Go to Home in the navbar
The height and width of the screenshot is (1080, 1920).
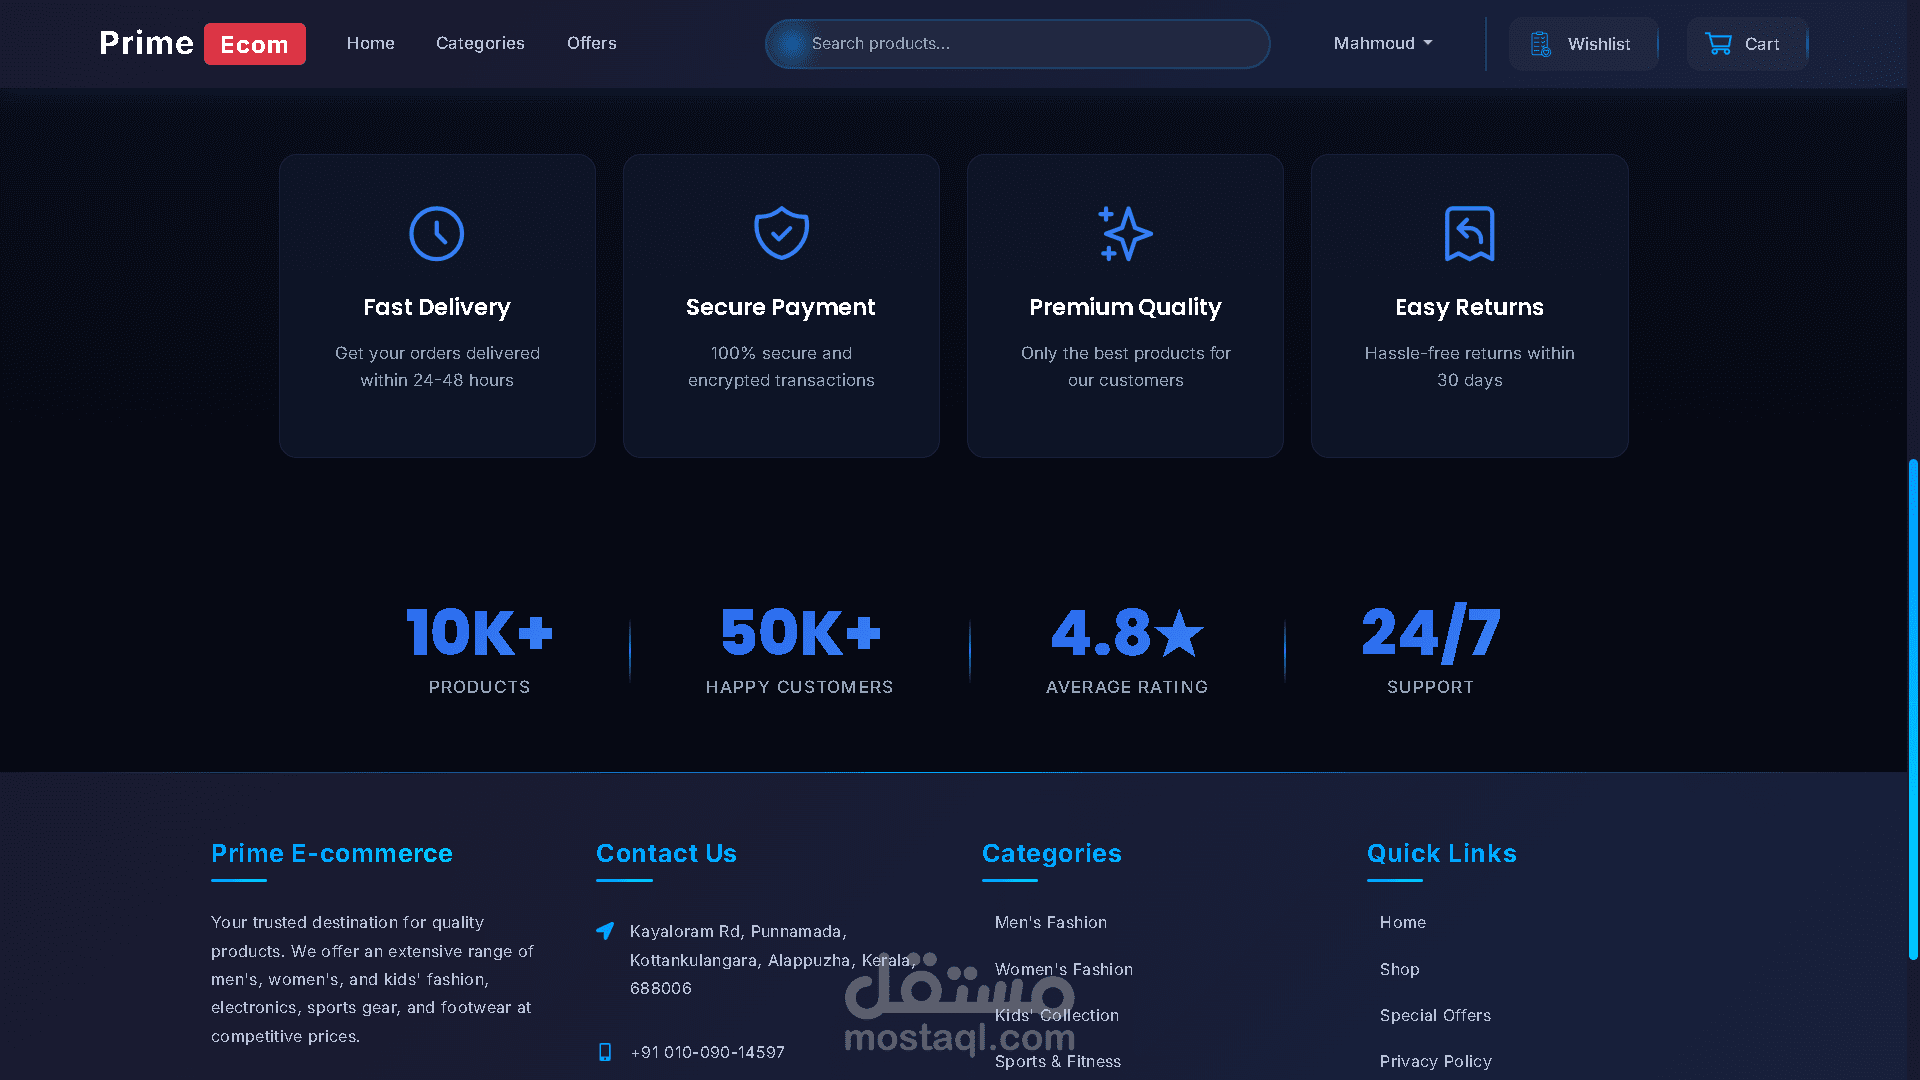tap(370, 43)
